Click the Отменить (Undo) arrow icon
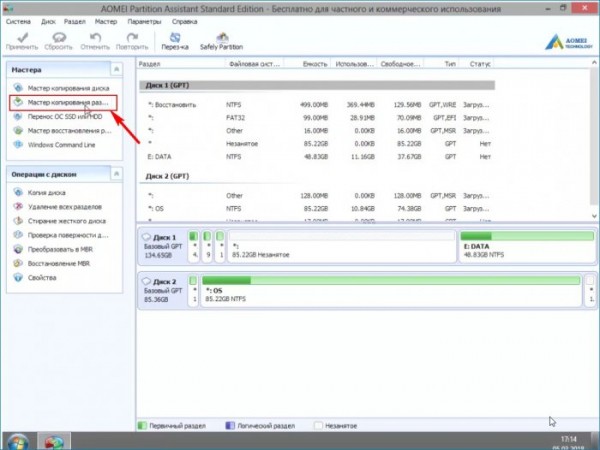Screen dimensions: 600x450 tap(95, 37)
